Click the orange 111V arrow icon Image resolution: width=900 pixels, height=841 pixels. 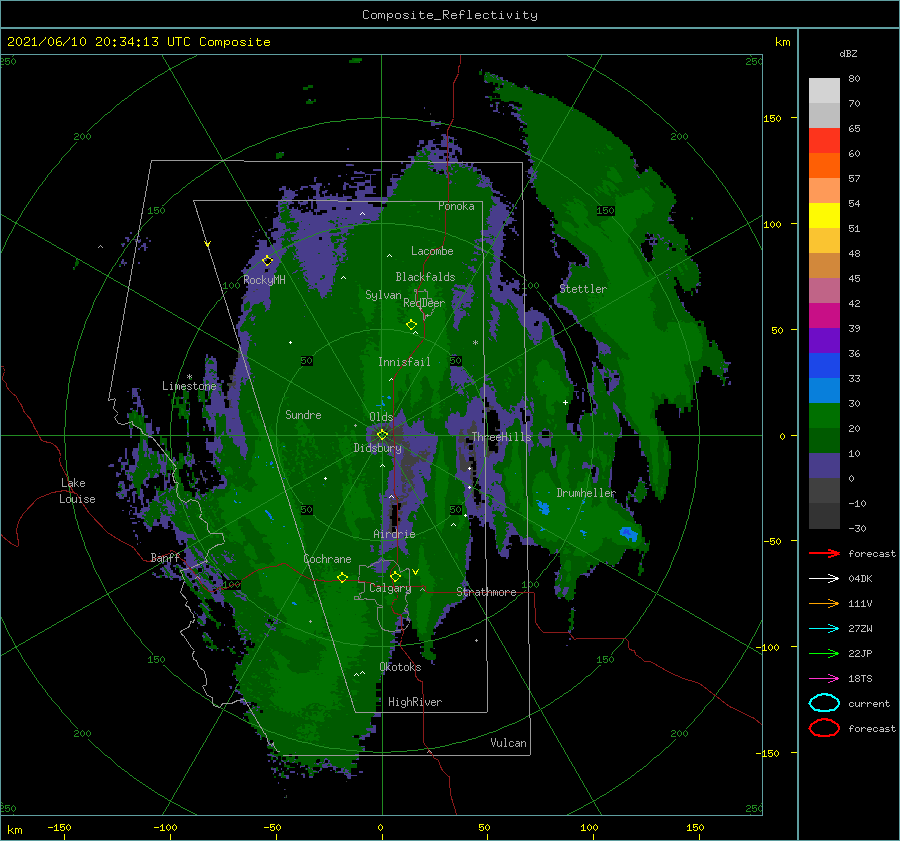pos(824,603)
